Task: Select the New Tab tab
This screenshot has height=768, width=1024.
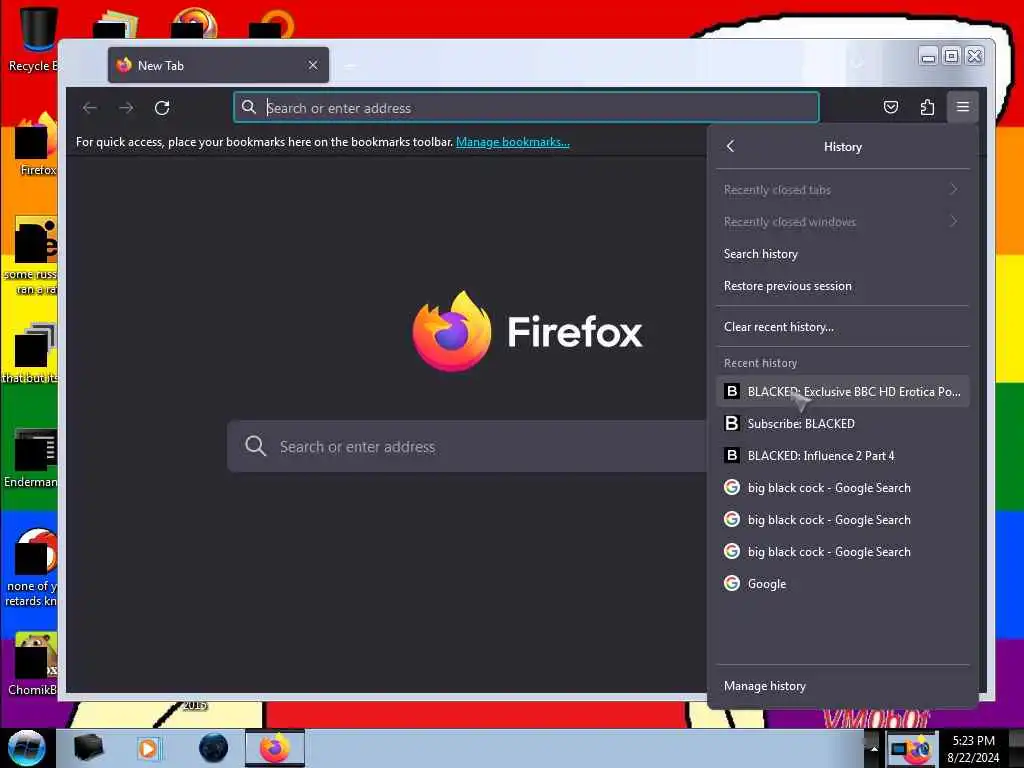Action: click(x=218, y=65)
